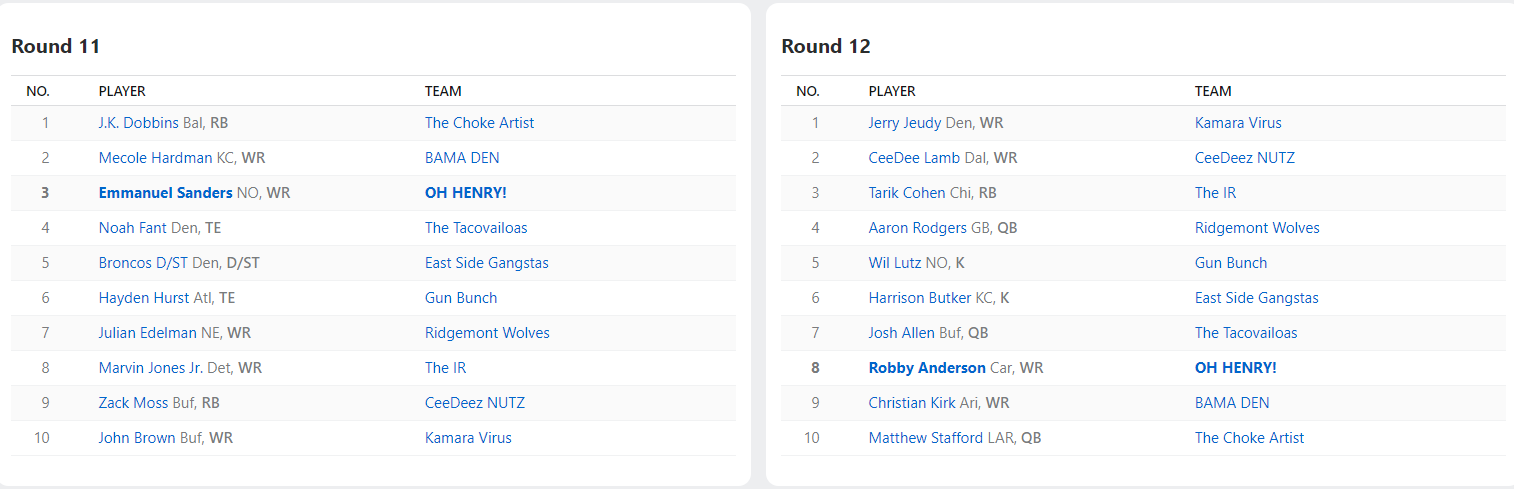The height and width of the screenshot is (489, 1514).
Task: Open Matthew Stafford player page
Action: 925,438
